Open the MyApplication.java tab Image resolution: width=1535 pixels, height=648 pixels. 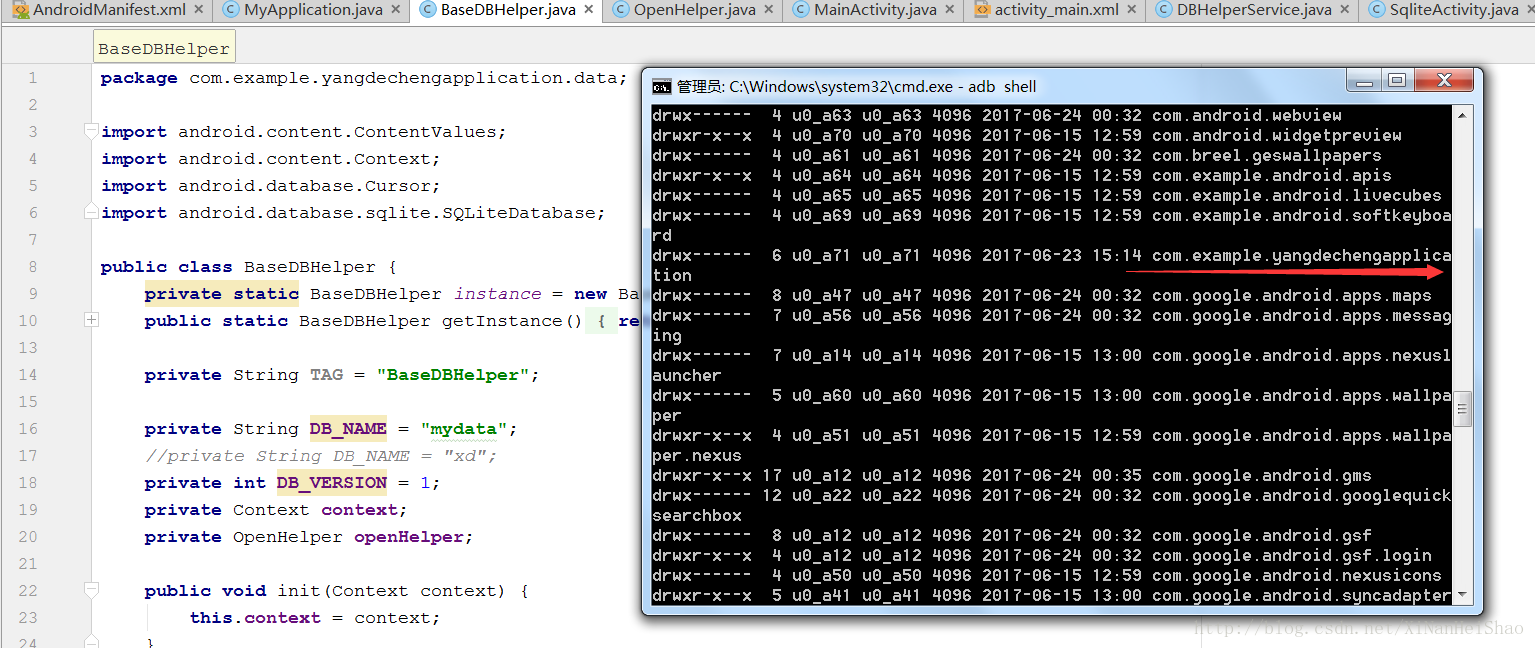pos(313,10)
